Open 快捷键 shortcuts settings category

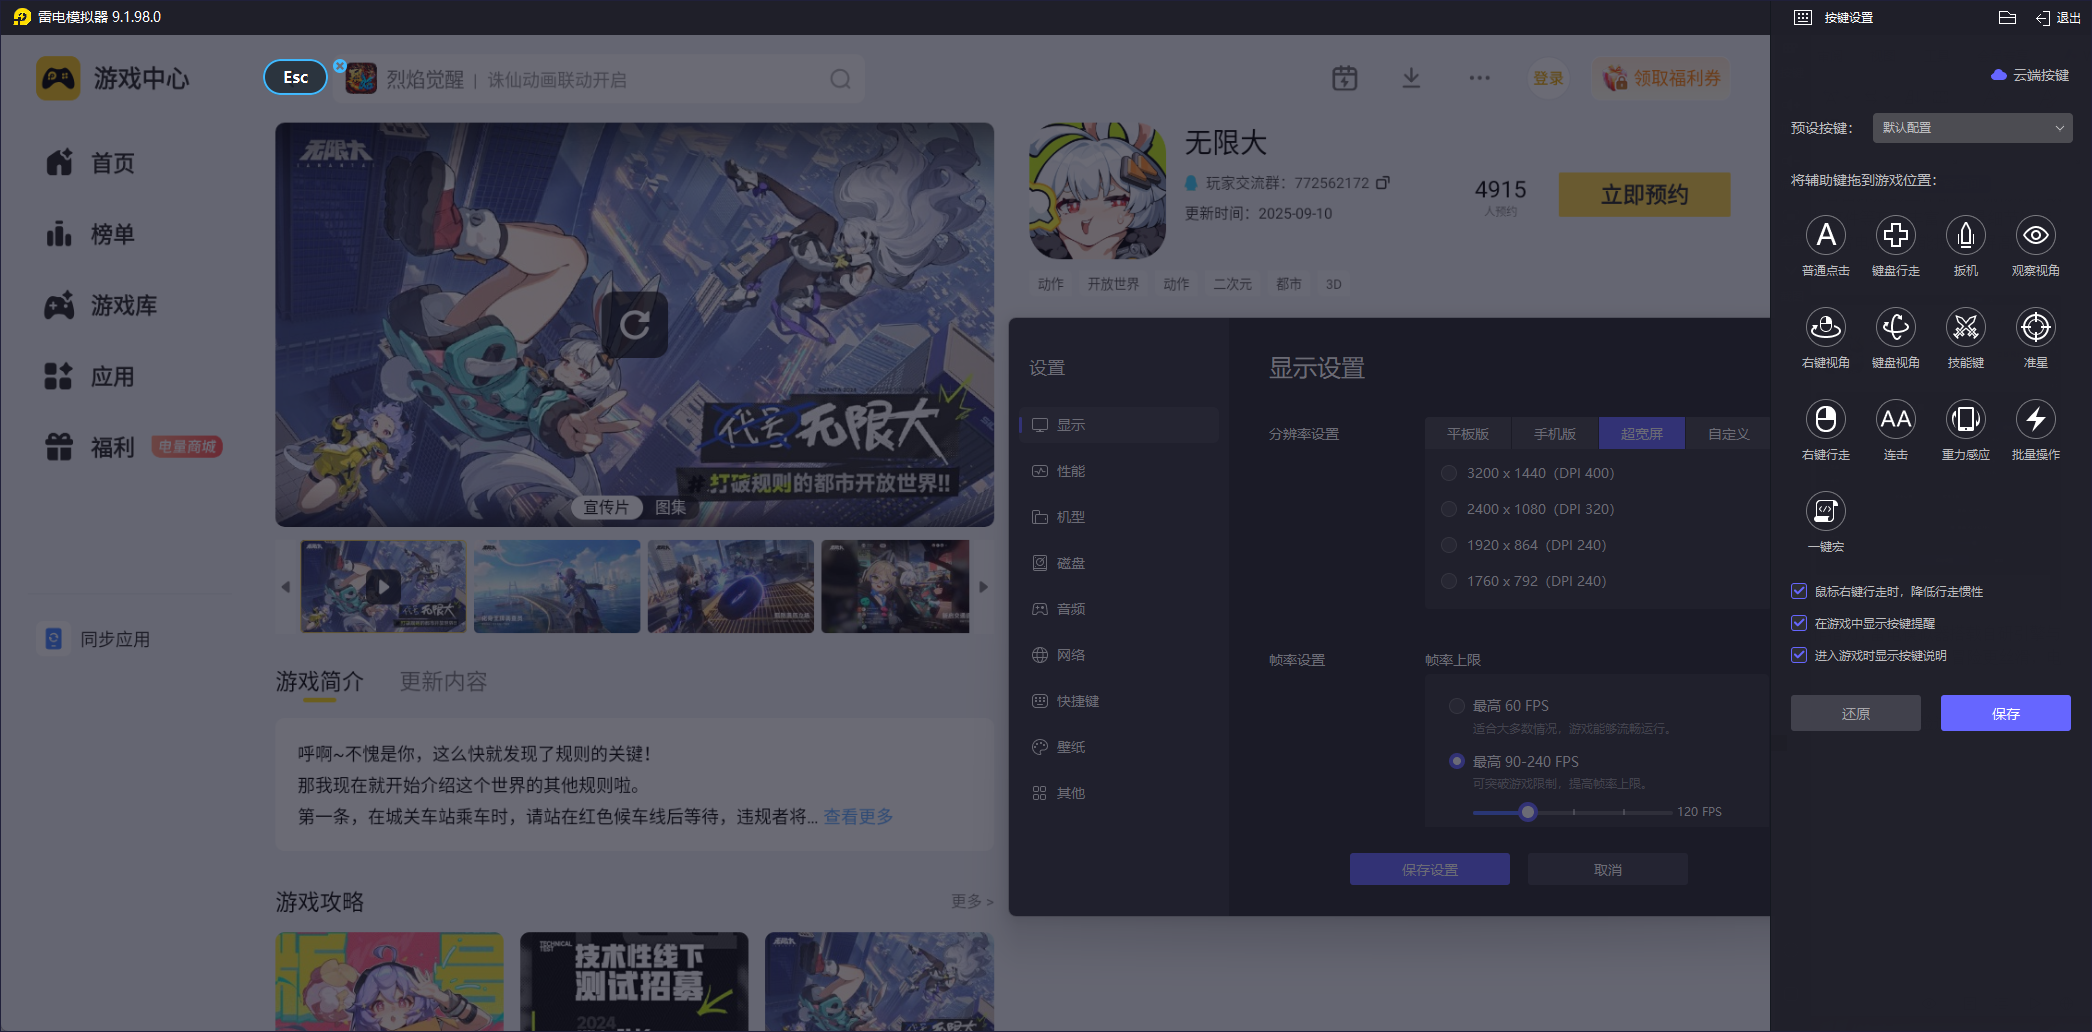1119,701
